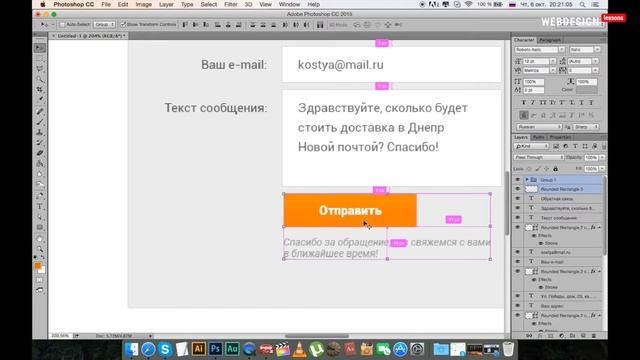Open Illustrator from the Dock
This screenshot has height=360, width=640.
coord(198,349)
